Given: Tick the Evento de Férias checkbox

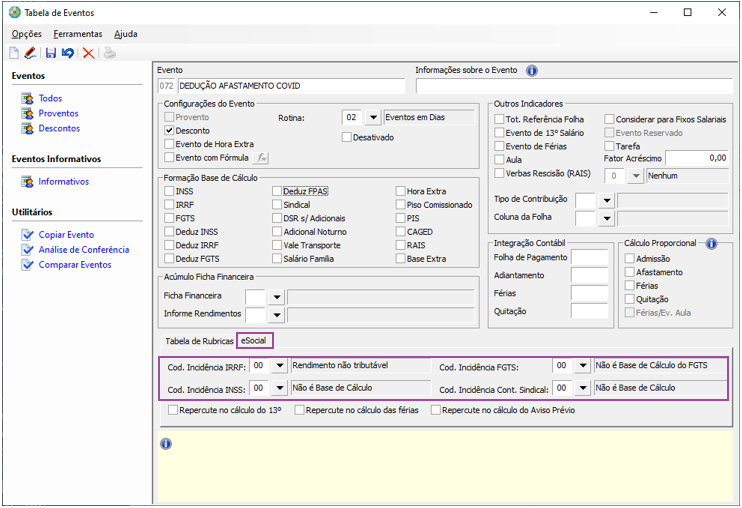Looking at the screenshot, I should click(499, 147).
